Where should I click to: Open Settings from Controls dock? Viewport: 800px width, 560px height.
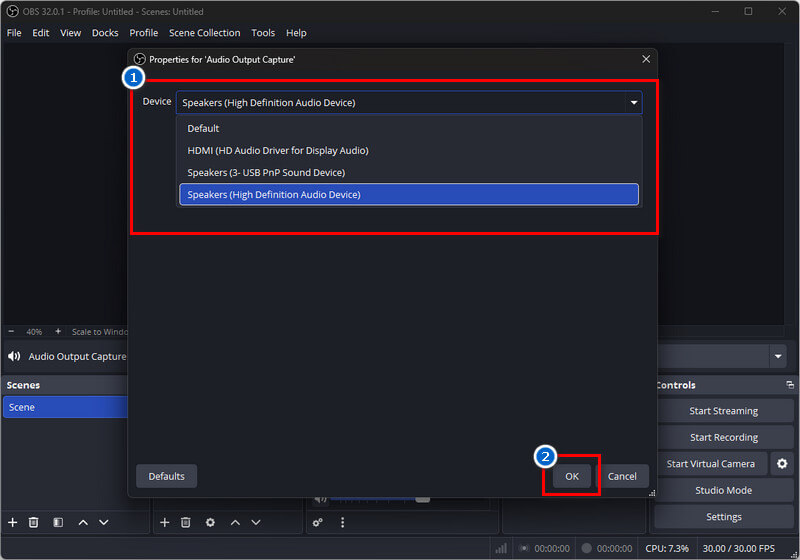(723, 517)
